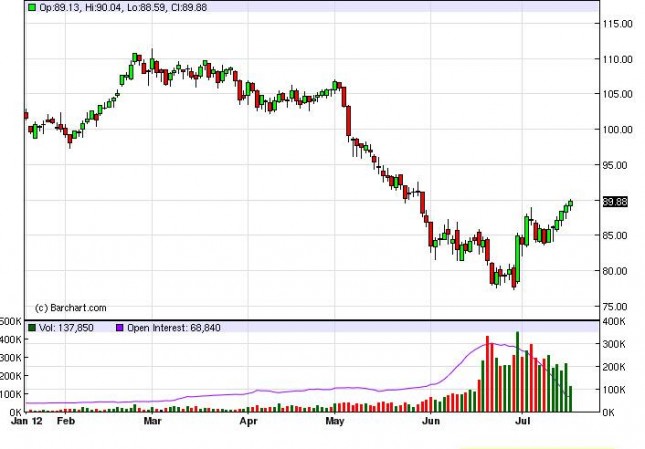This screenshot has width=645, height=449.
Task: Click the 'Mar' date axis label
Action: tap(153, 421)
